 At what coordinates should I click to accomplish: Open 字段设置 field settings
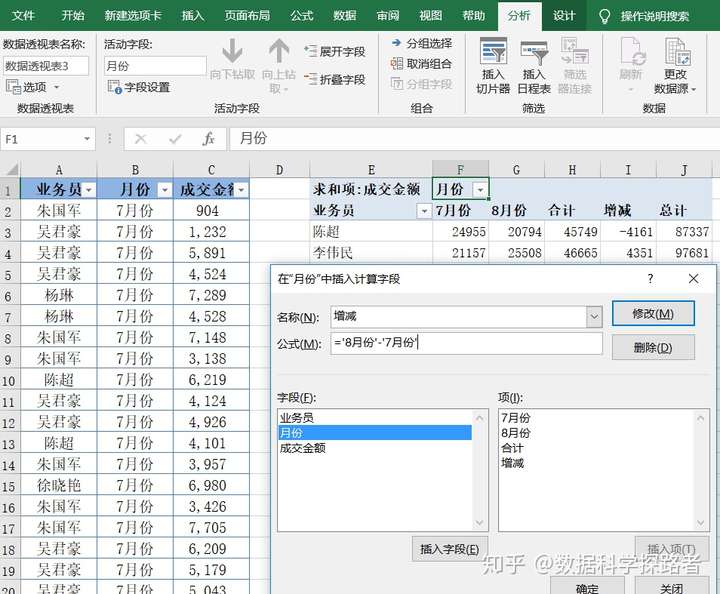(139, 87)
